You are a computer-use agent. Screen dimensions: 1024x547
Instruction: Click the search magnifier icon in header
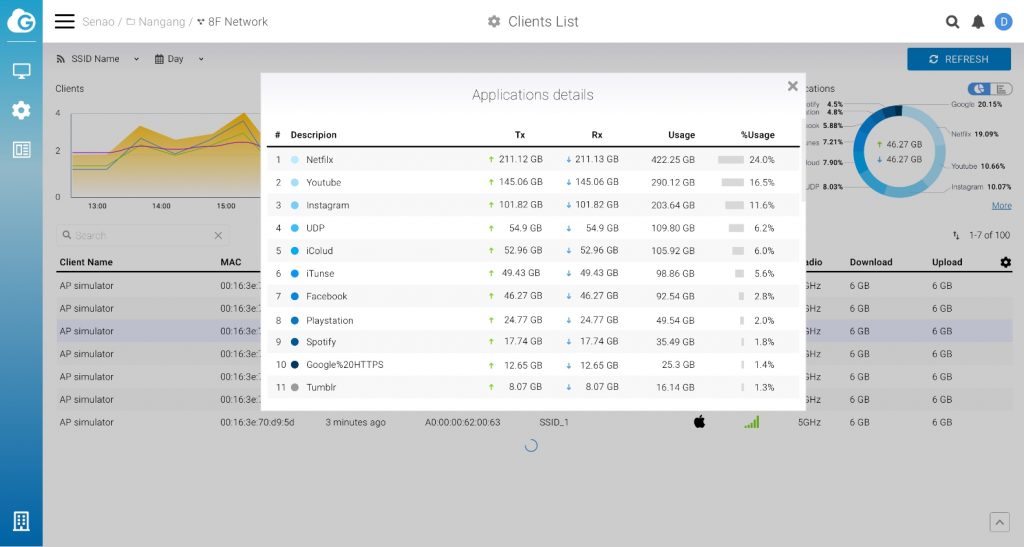952,22
